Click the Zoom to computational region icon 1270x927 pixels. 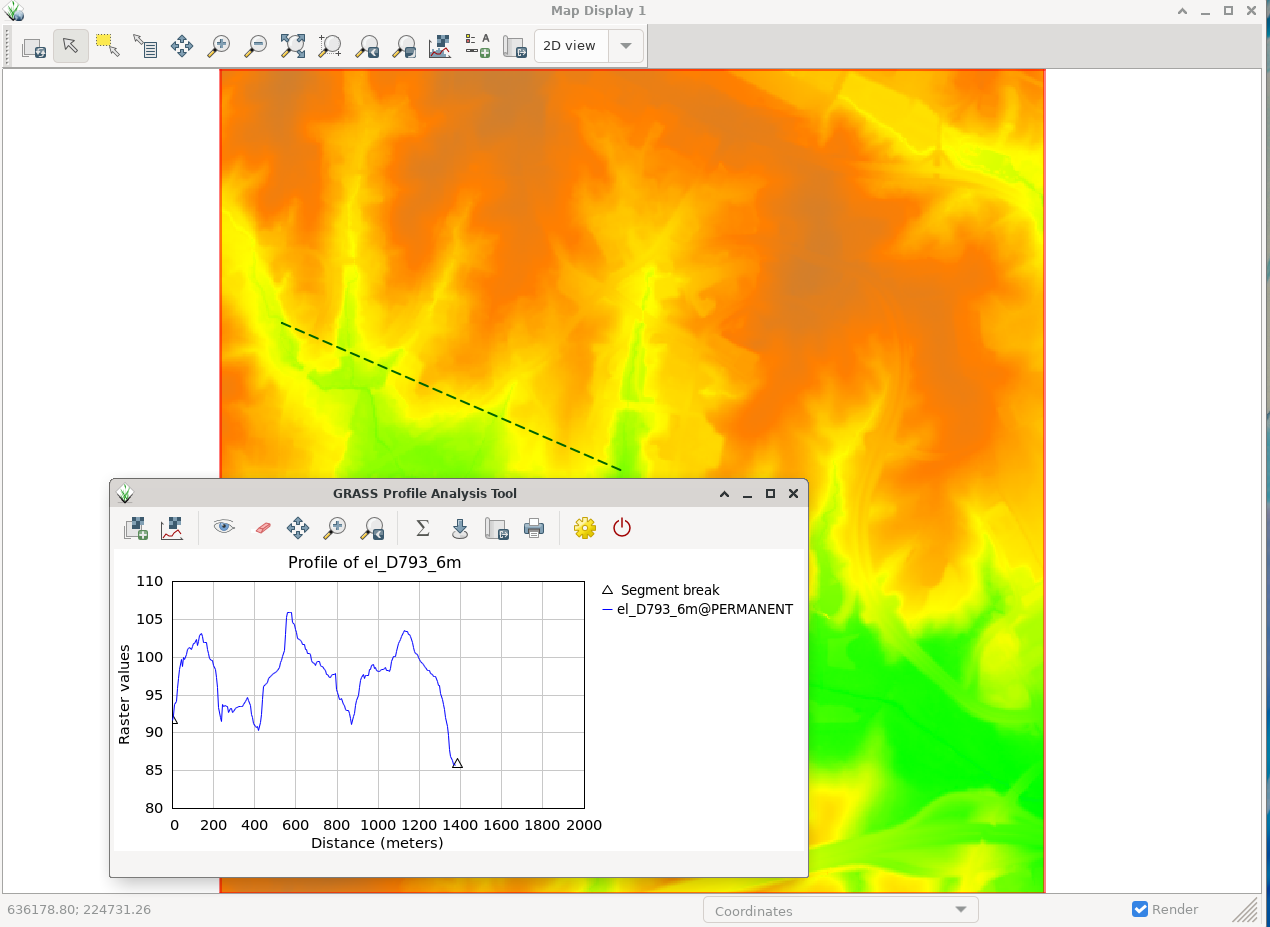pyautogui.click(x=330, y=46)
